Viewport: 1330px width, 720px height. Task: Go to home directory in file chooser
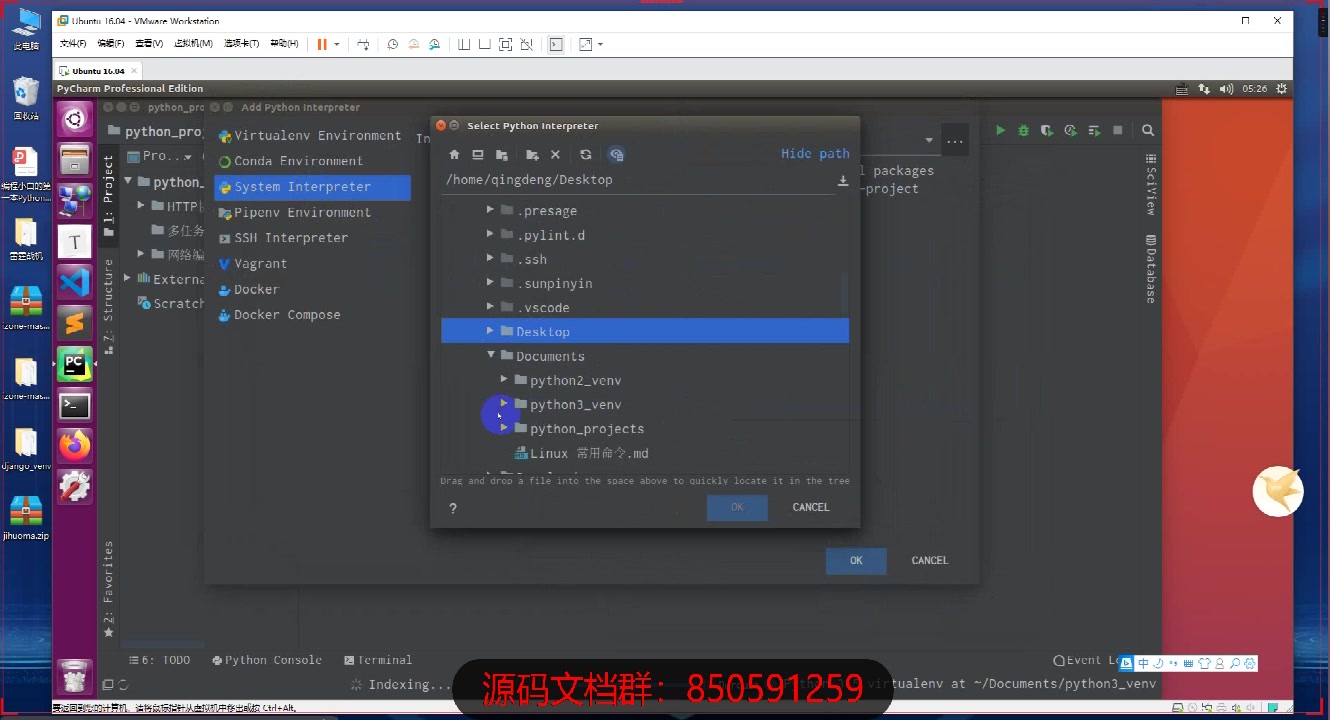pos(454,155)
